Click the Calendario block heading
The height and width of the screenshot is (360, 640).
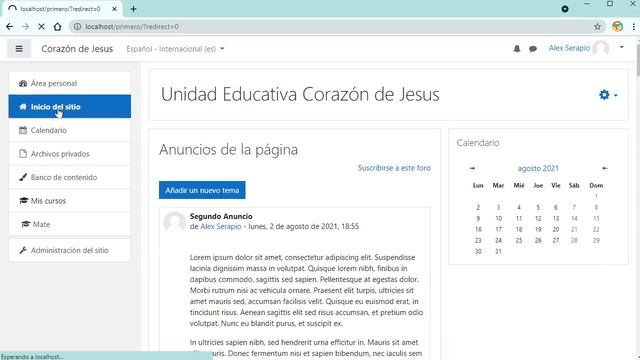[x=478, y=143]
